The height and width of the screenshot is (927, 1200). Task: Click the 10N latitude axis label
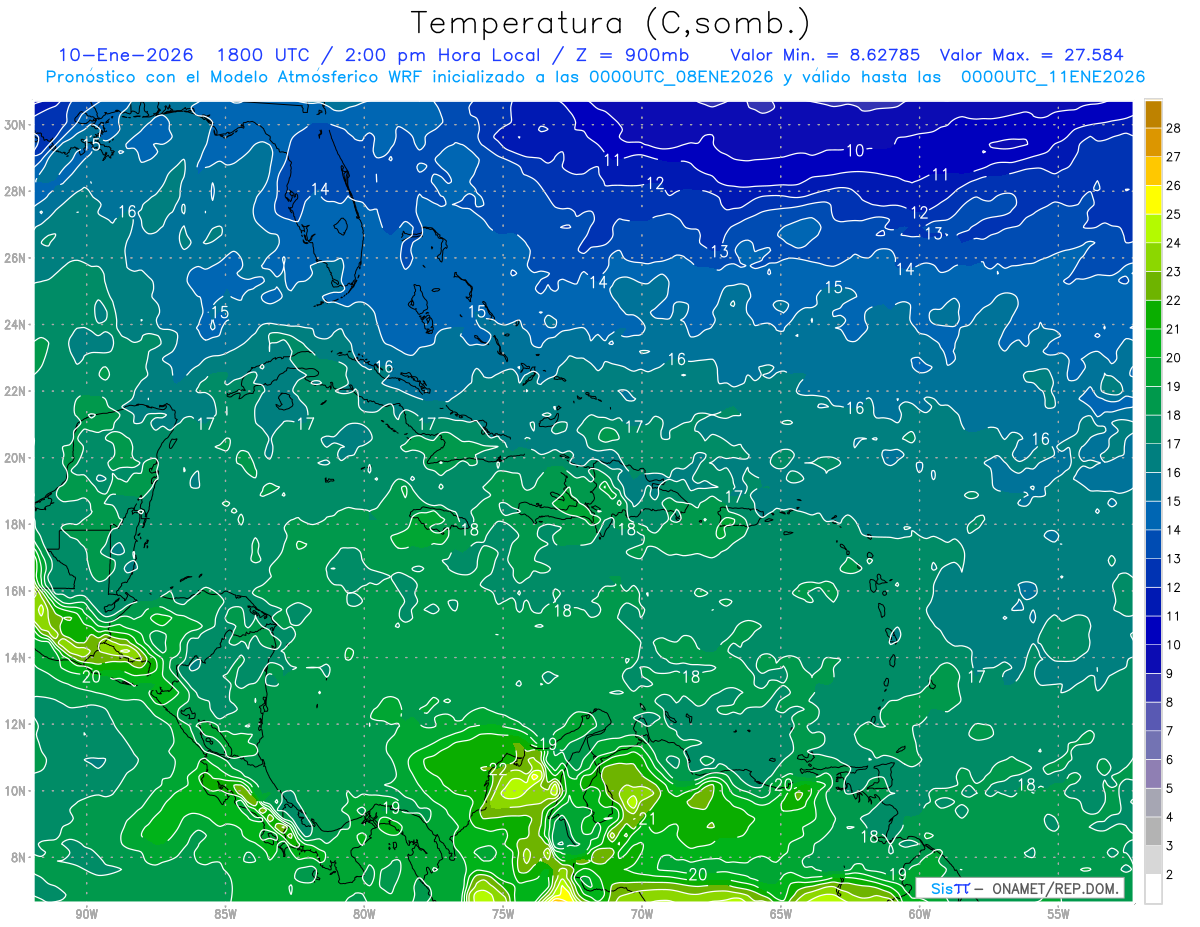click(17, 791)
